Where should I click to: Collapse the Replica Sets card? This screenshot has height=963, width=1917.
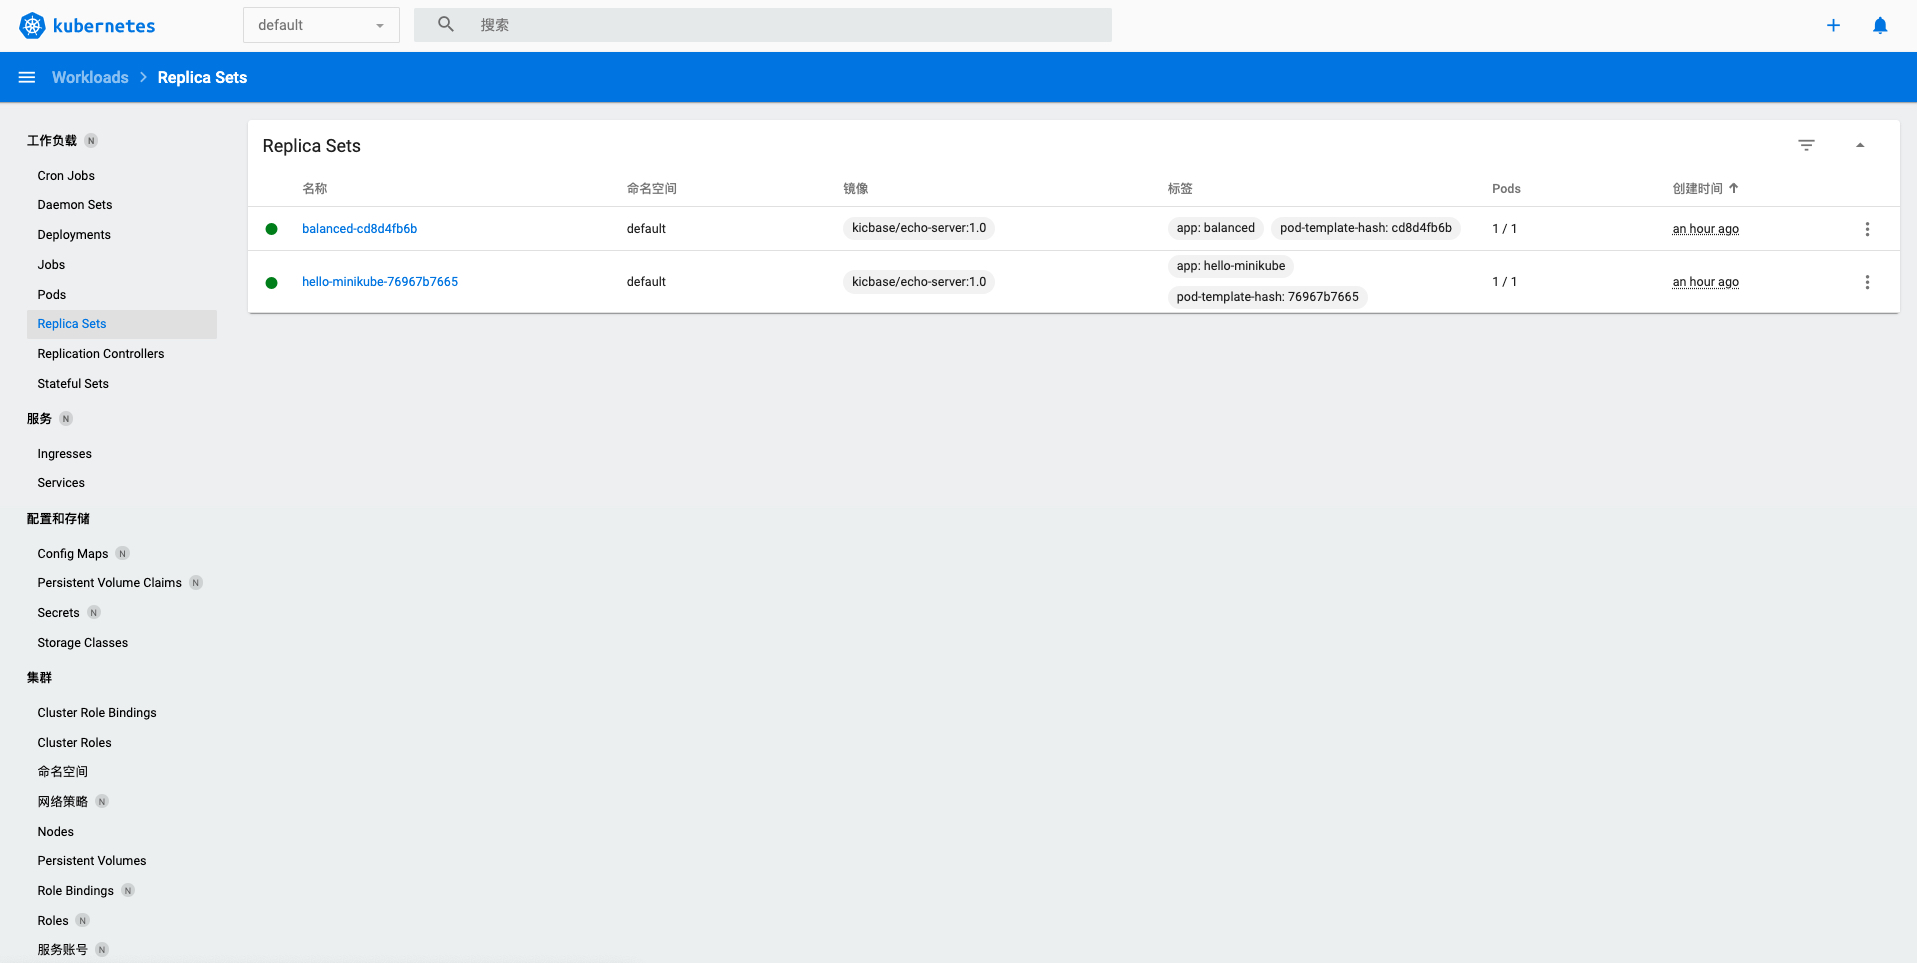point(1860,145)
